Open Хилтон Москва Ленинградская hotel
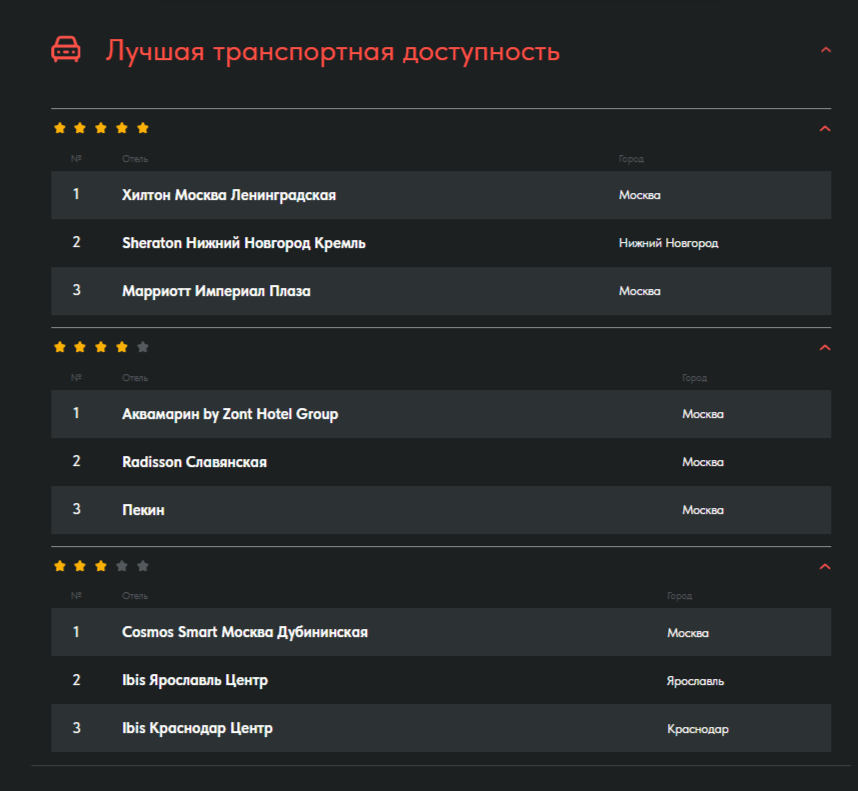 click(x=229, y=195)
